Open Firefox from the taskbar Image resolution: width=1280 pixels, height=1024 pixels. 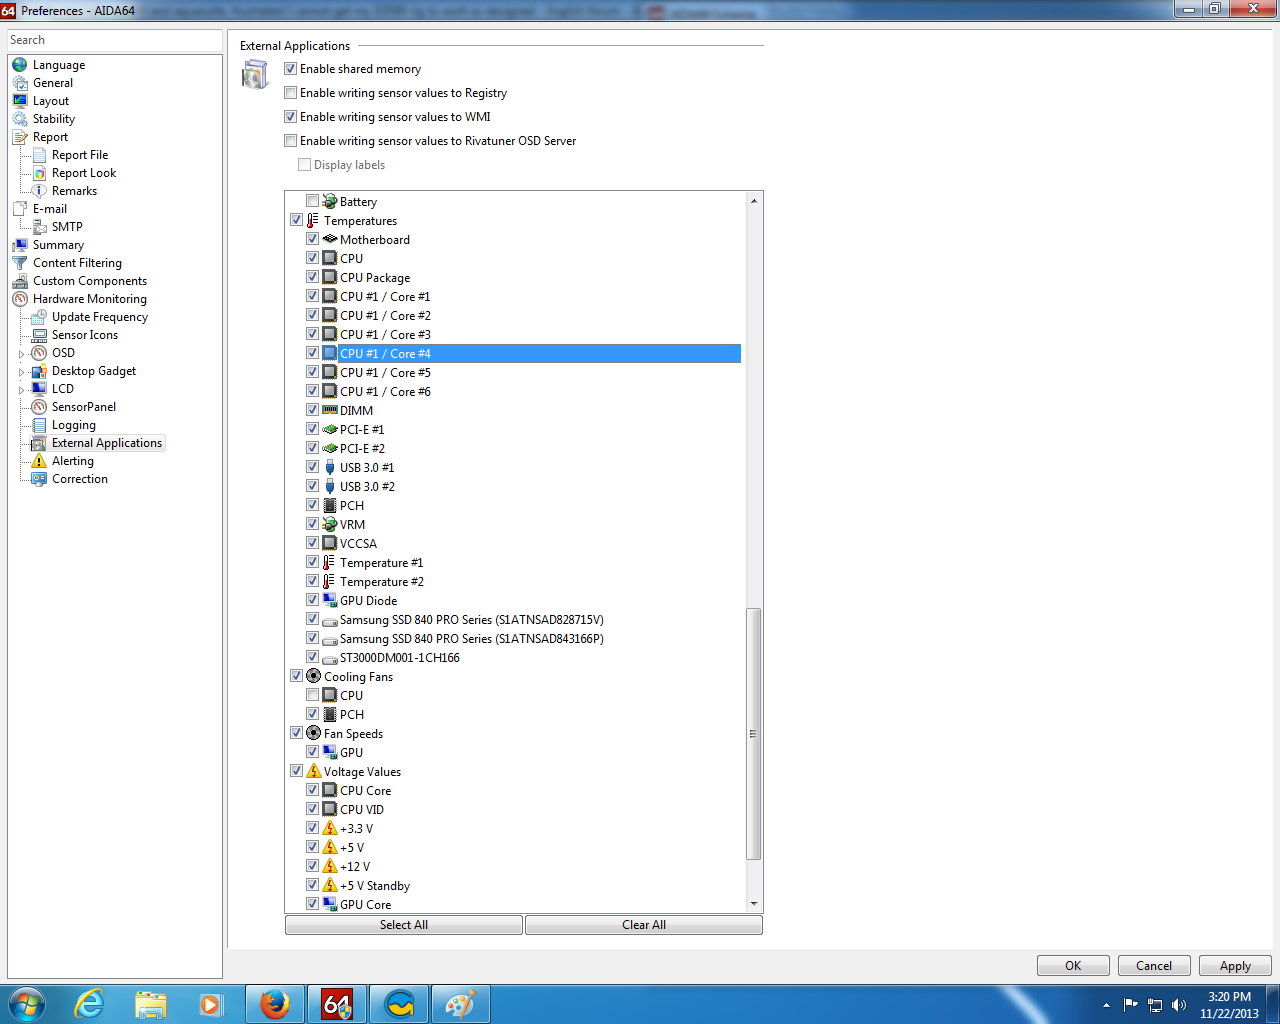(275, 1003)
